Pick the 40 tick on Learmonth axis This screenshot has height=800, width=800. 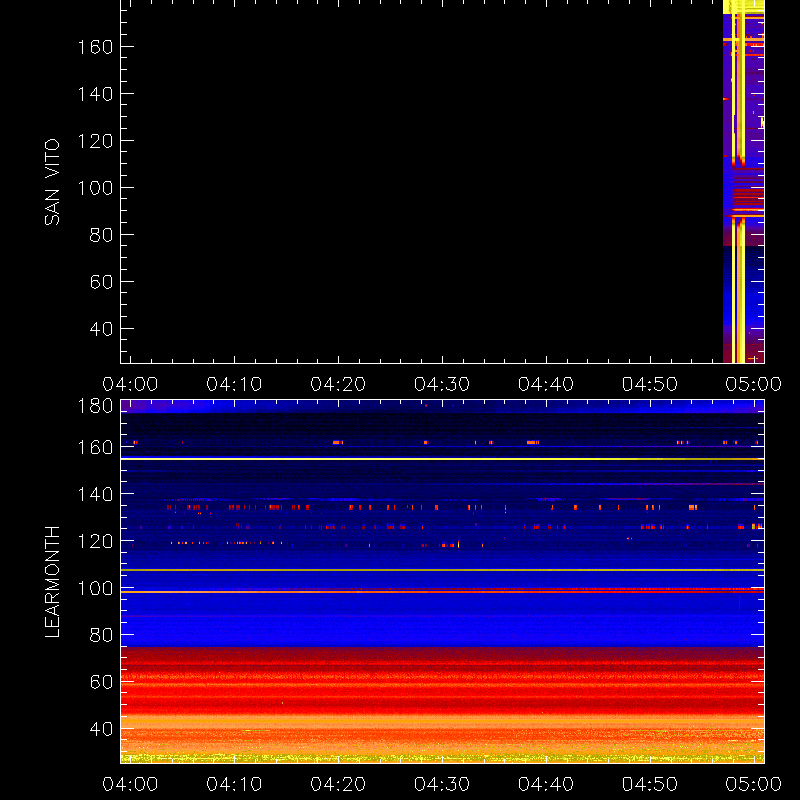click(x=101, y=729)
